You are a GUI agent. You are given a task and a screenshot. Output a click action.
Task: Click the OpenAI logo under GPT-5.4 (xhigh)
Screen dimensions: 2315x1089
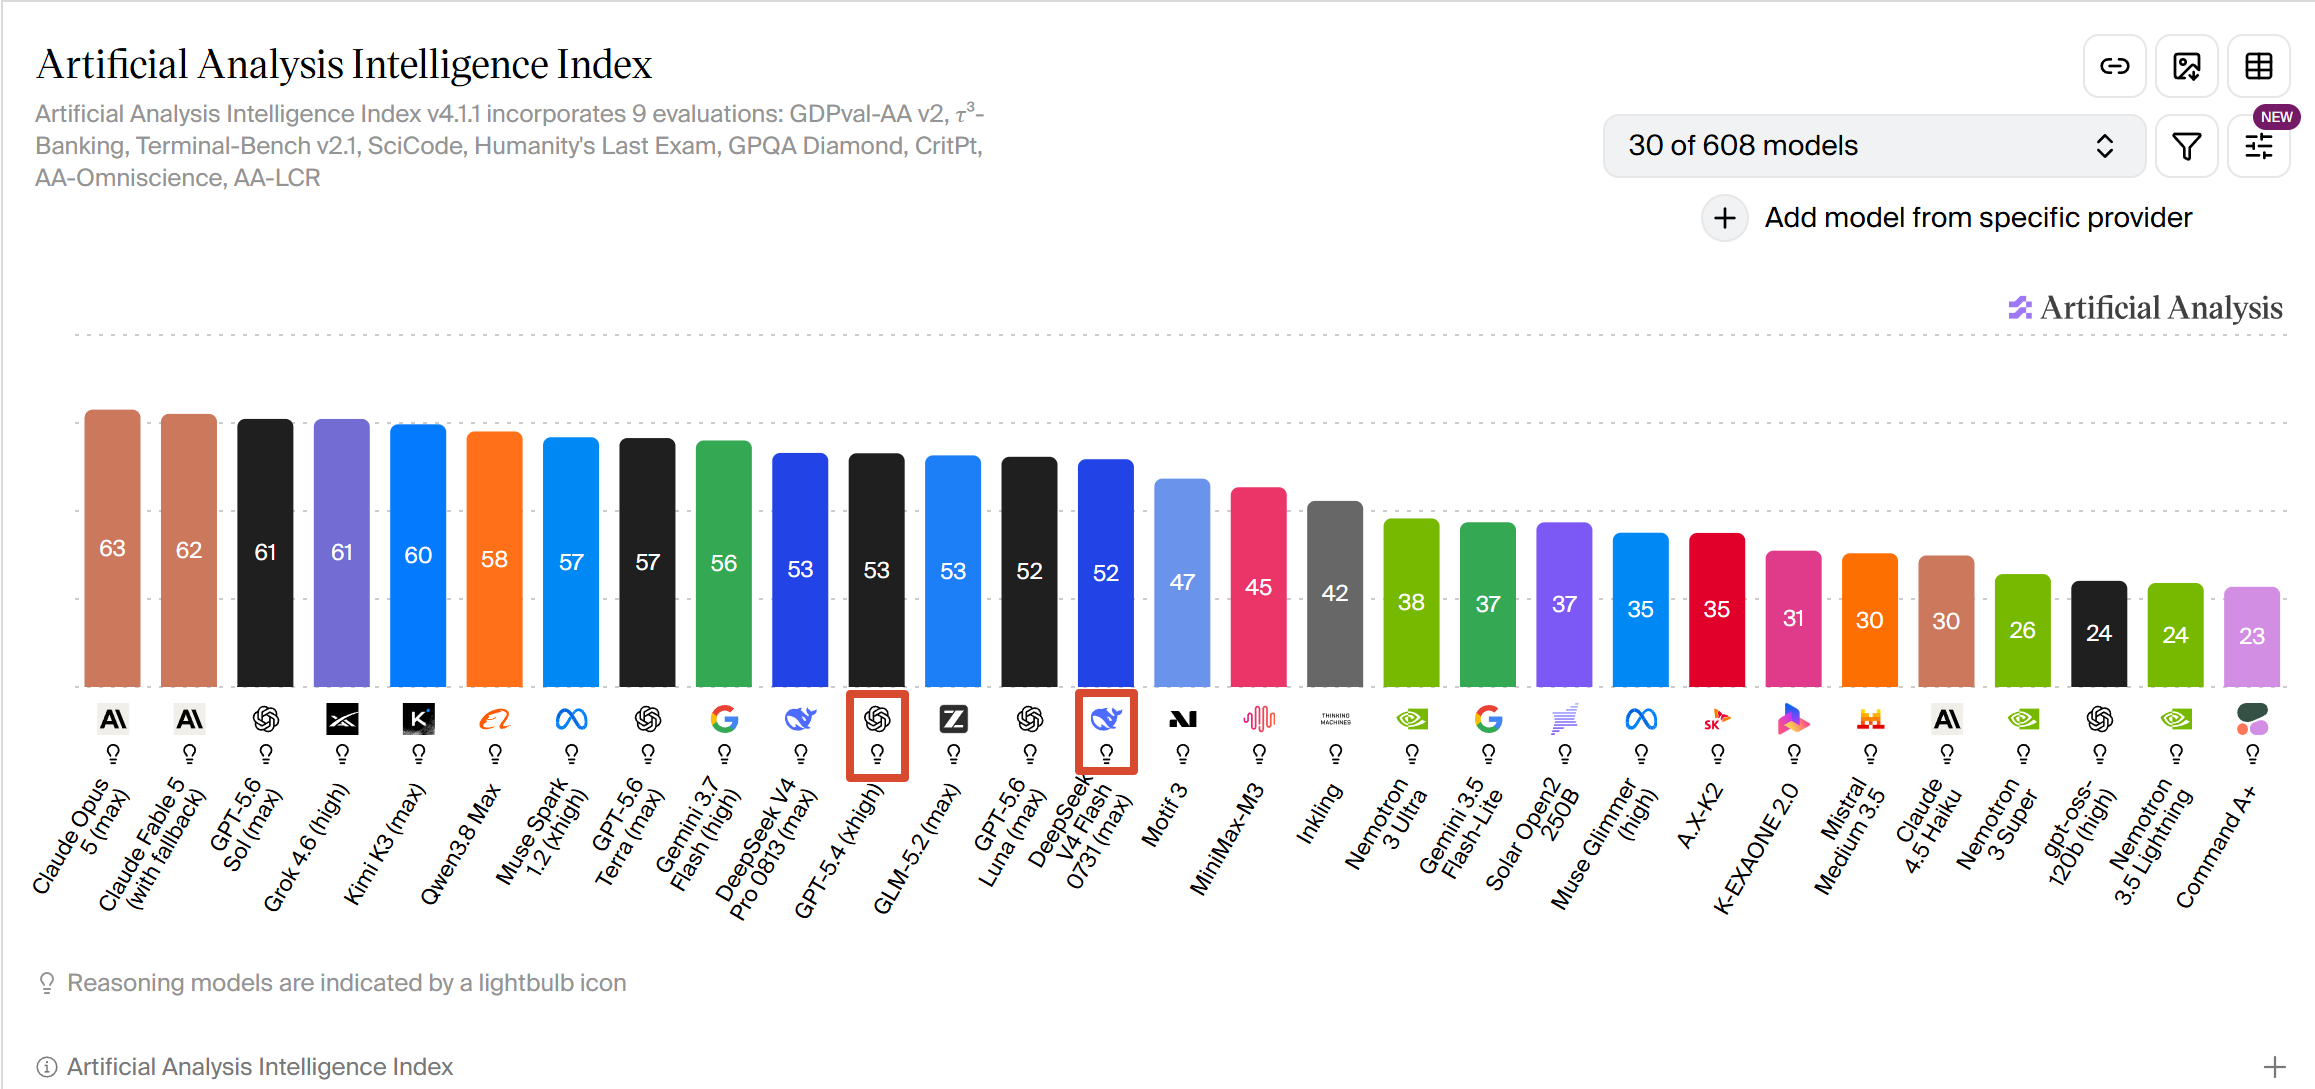(877, 719)
